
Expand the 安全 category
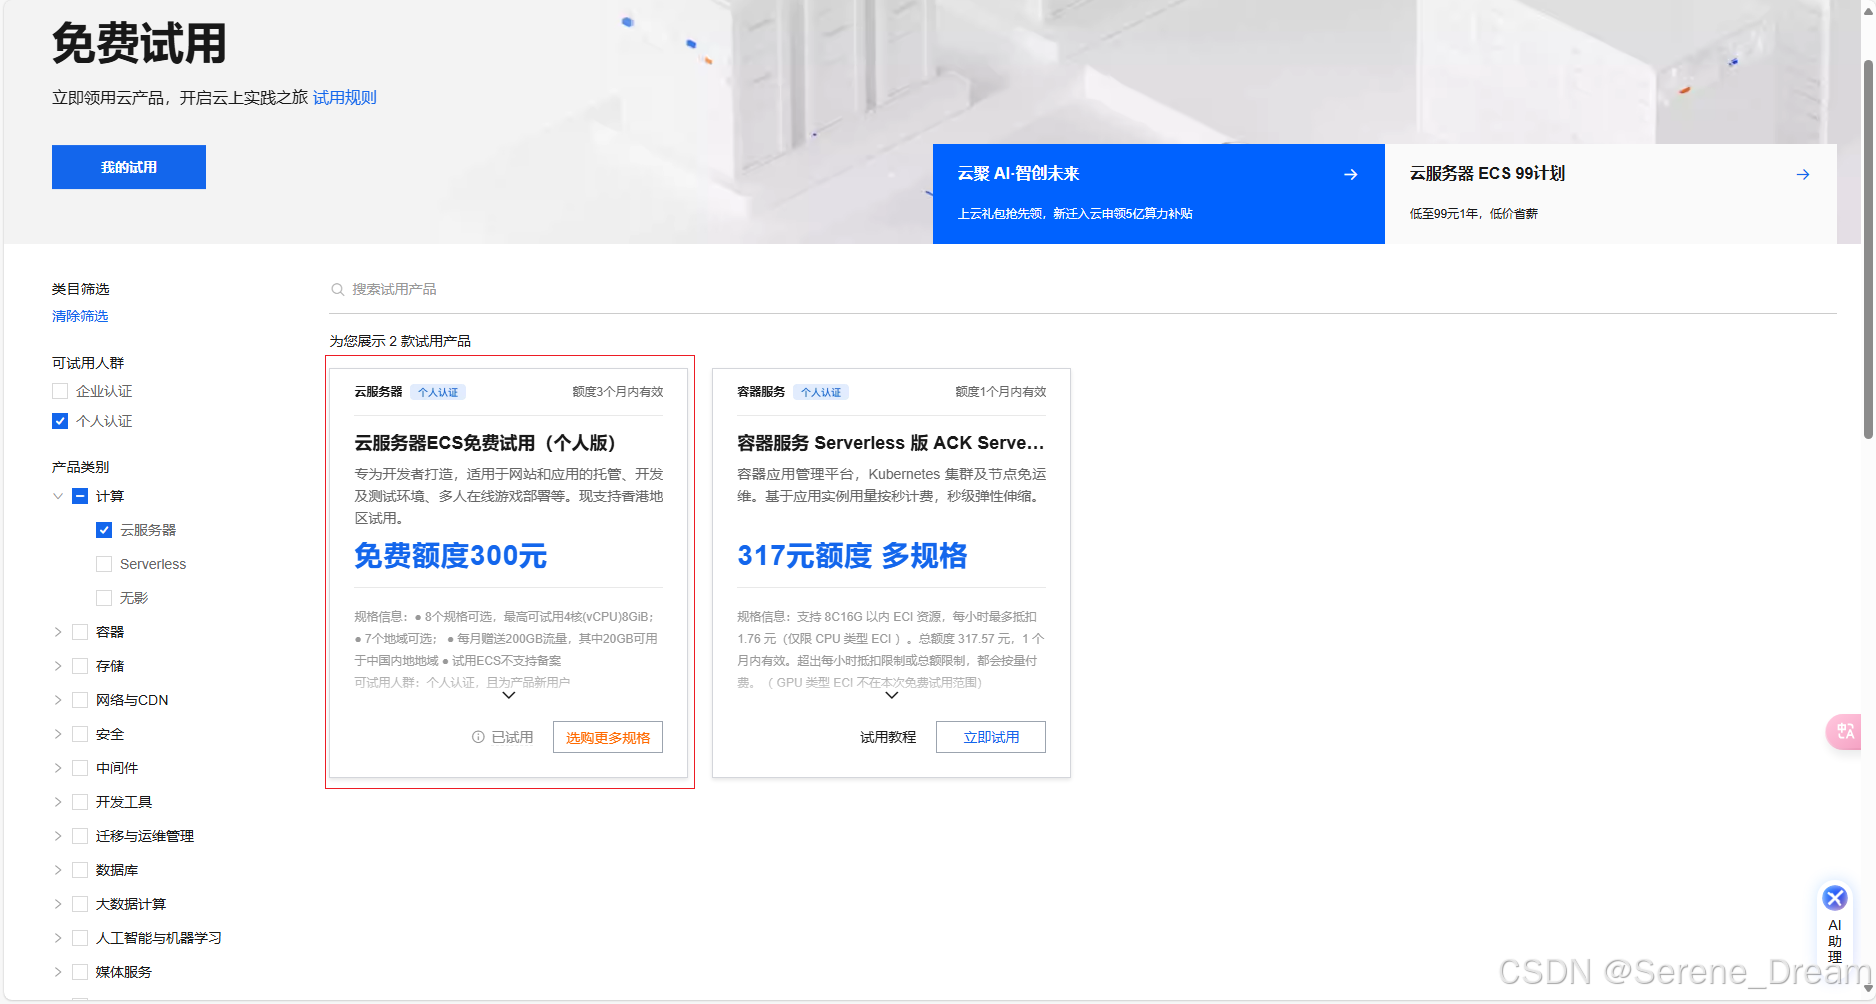(x=57, y=734)
